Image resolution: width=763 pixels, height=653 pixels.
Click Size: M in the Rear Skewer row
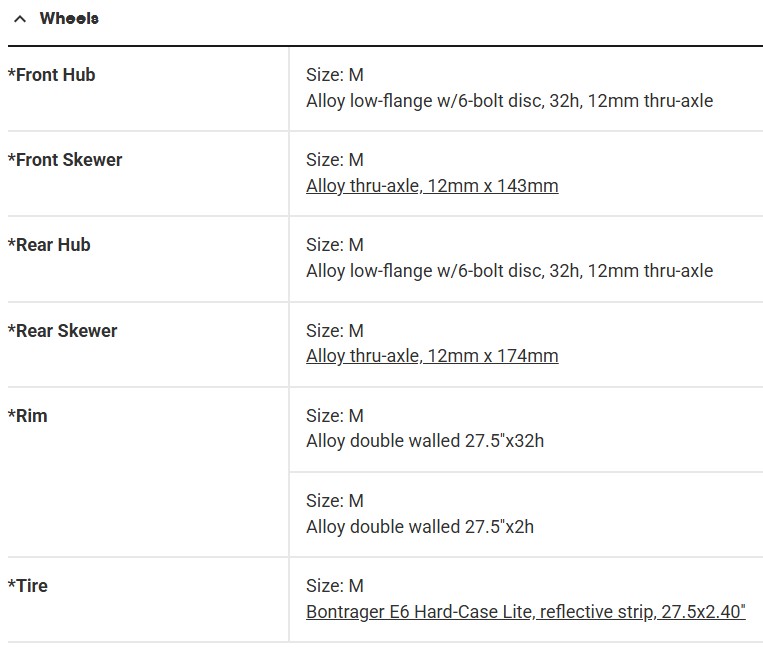tap(335, 331)
